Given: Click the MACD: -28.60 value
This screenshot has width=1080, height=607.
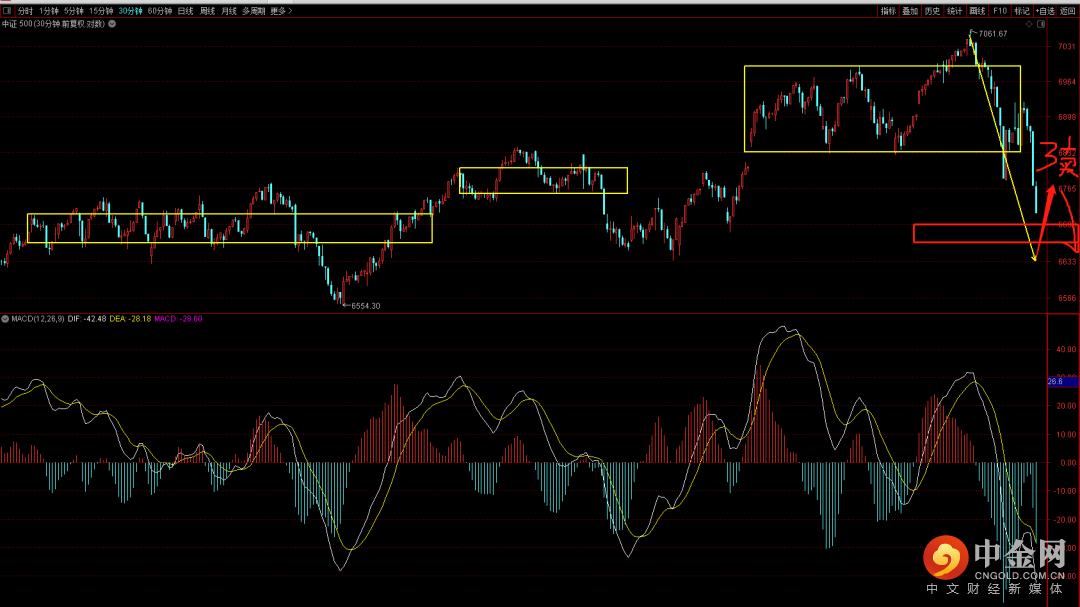Looking at the screenshot, I should (178, 319).
